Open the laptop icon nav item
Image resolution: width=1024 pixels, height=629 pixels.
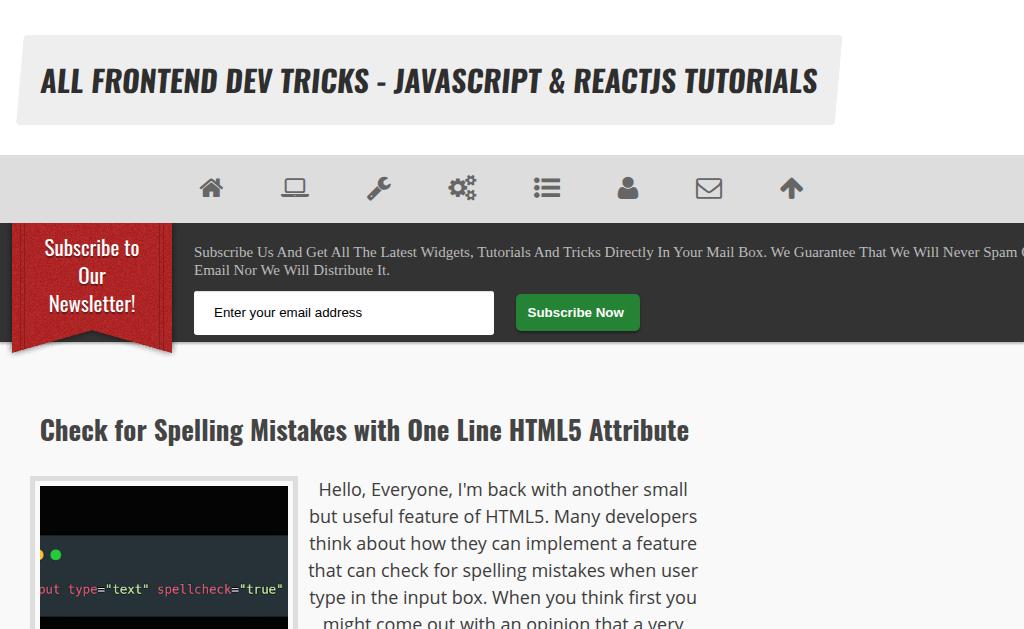pyautogui.click(x=295, y=188)
